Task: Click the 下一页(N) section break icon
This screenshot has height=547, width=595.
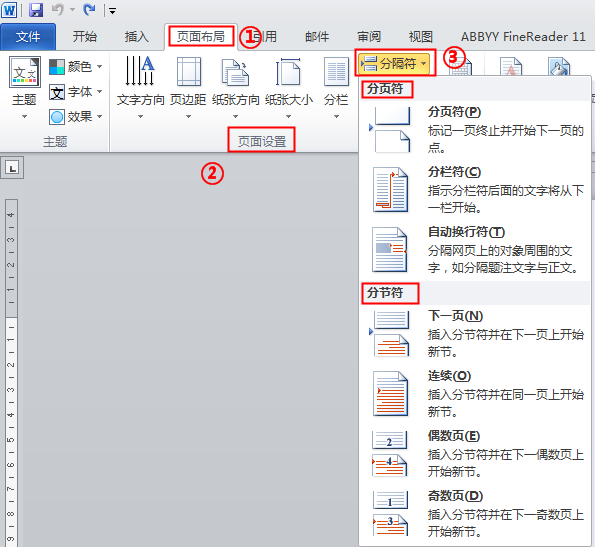Action: point(390,334)
